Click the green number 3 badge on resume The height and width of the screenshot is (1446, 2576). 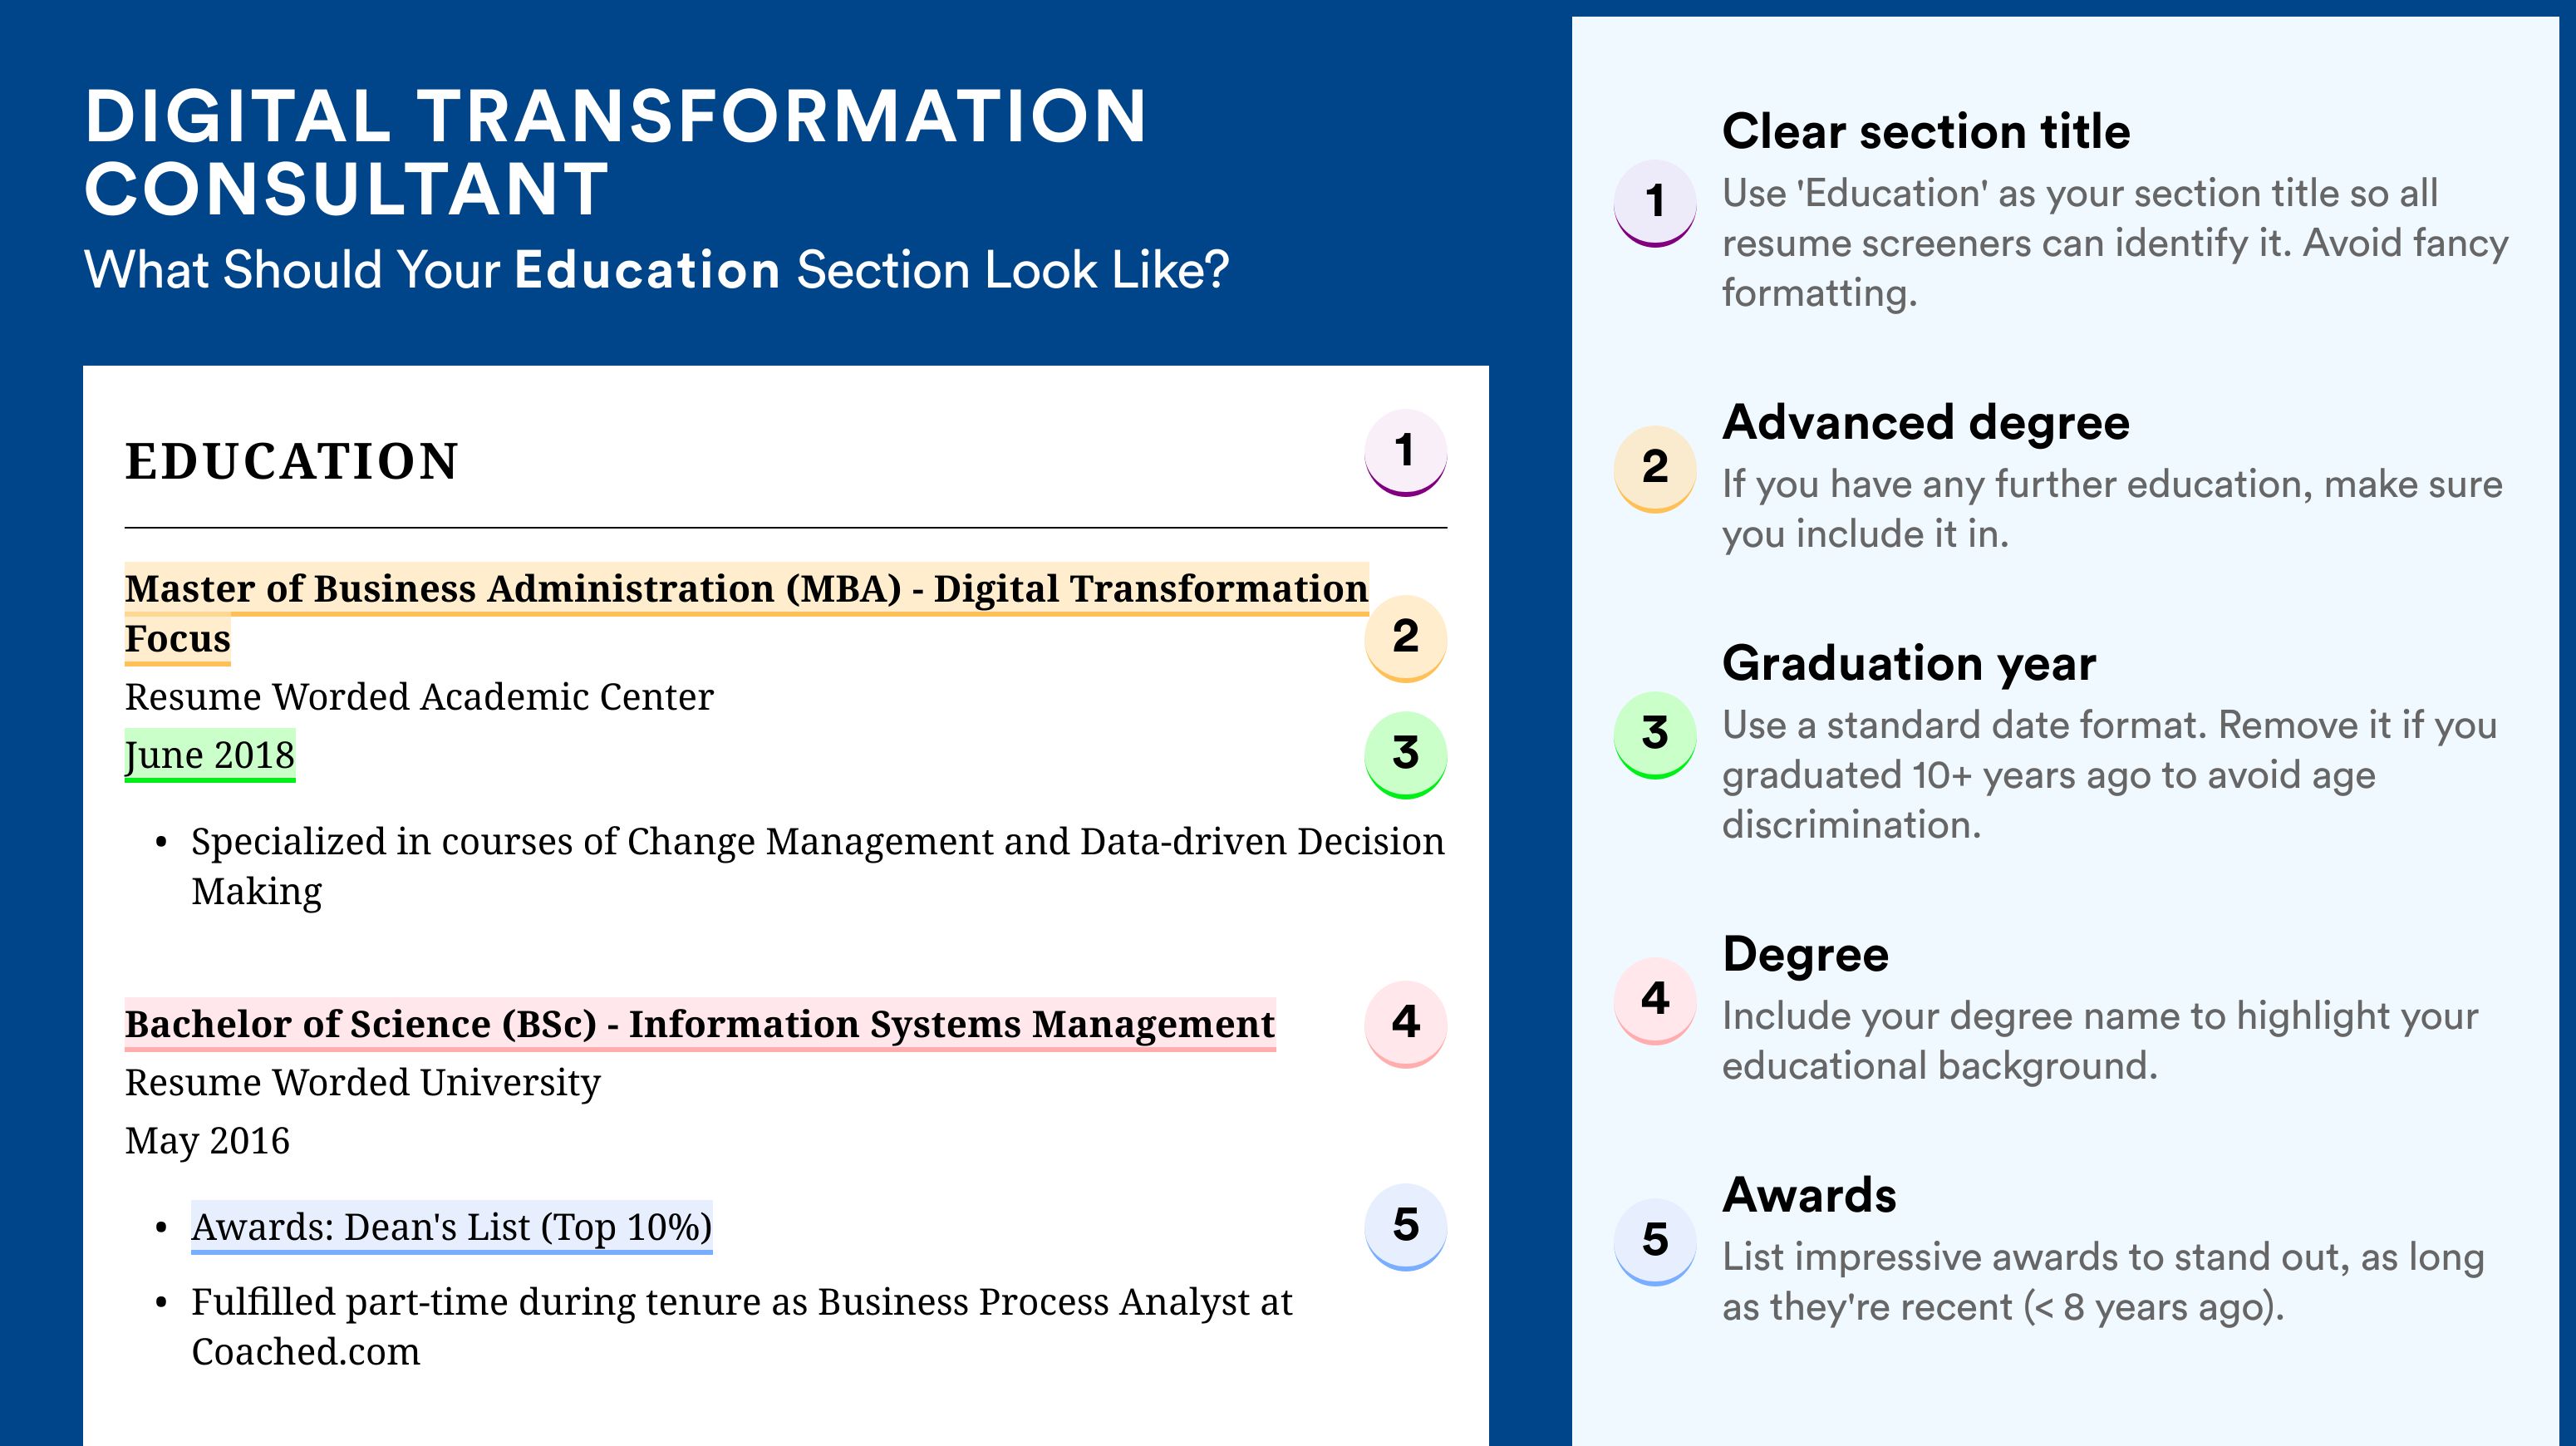coord(1405,754)
